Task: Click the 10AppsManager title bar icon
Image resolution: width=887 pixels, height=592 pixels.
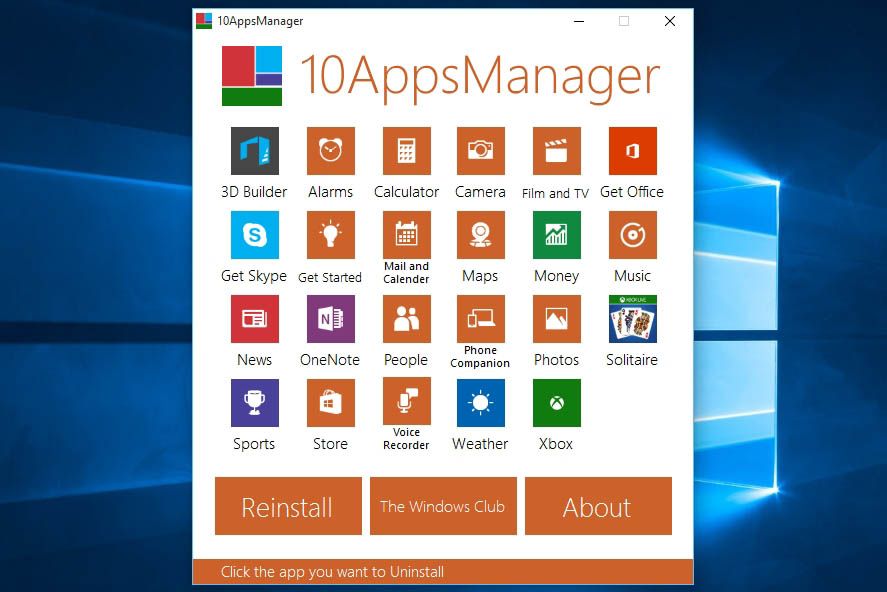Action: (204, 21)
